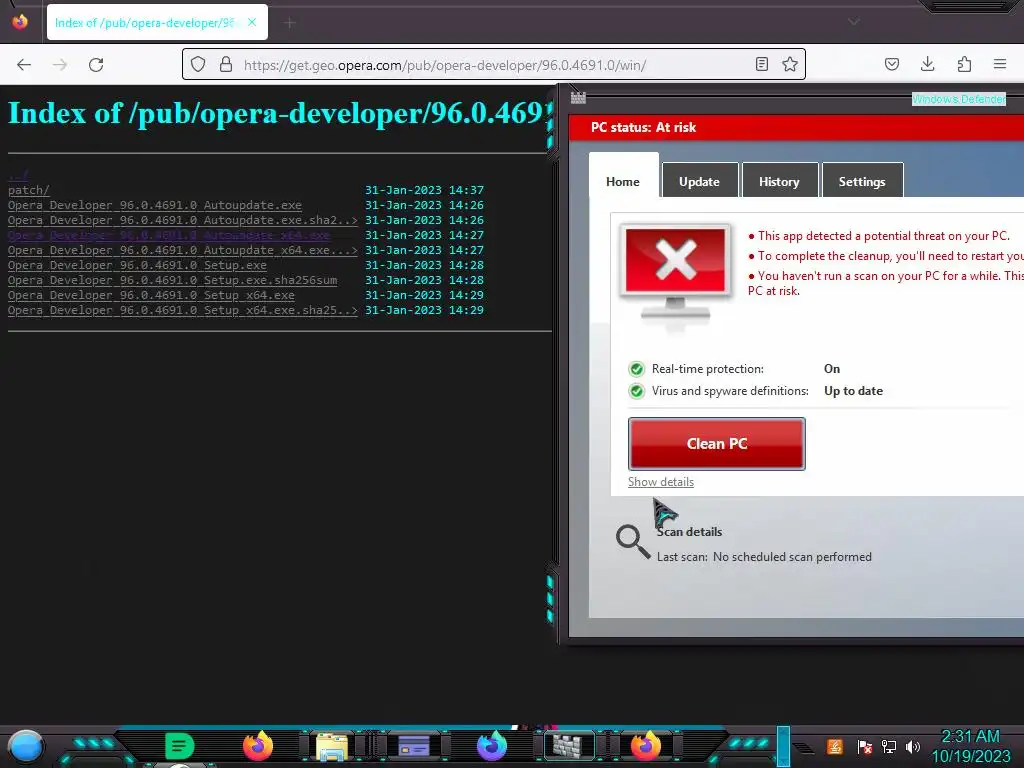Image resolution: width=1024 pixels, height=768 pixels.
Task: Reload the Opera index page
Action: point(96,65)
